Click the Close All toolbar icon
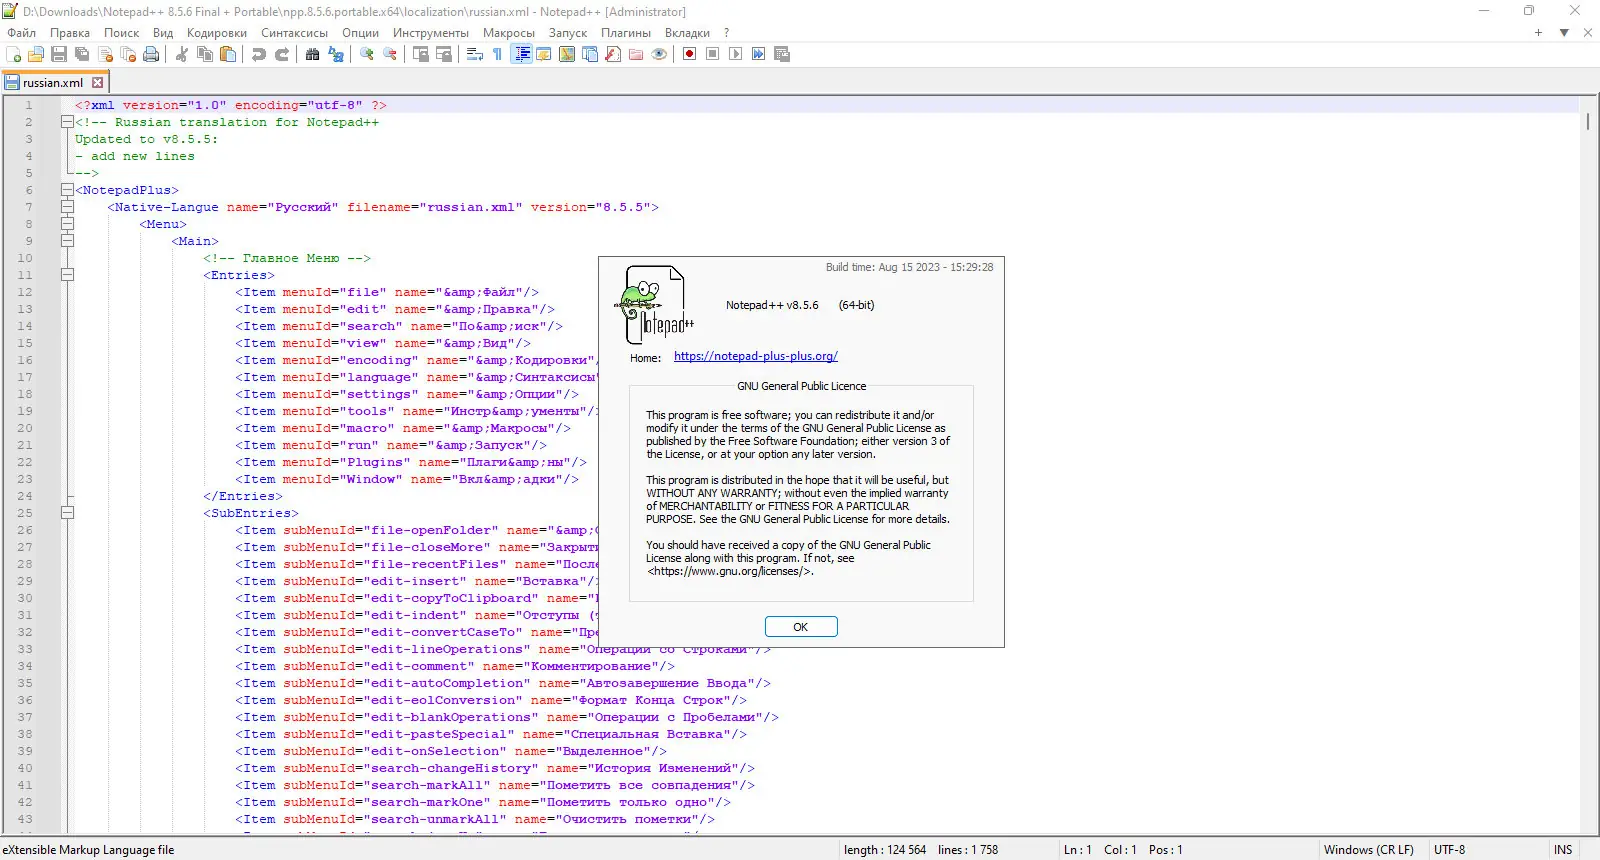Viewport: 1600px width, 860px height. [x=128, y=54]
